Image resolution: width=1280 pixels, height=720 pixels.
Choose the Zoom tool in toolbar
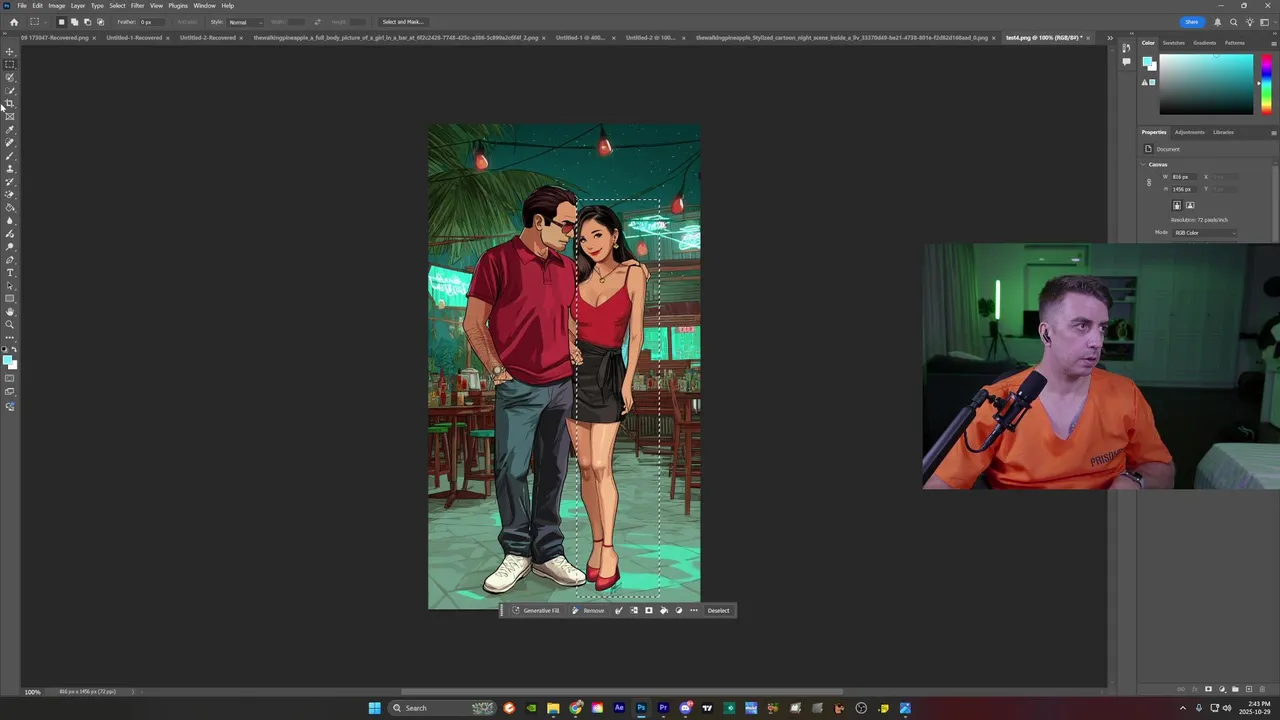click(x=10, y=324)
